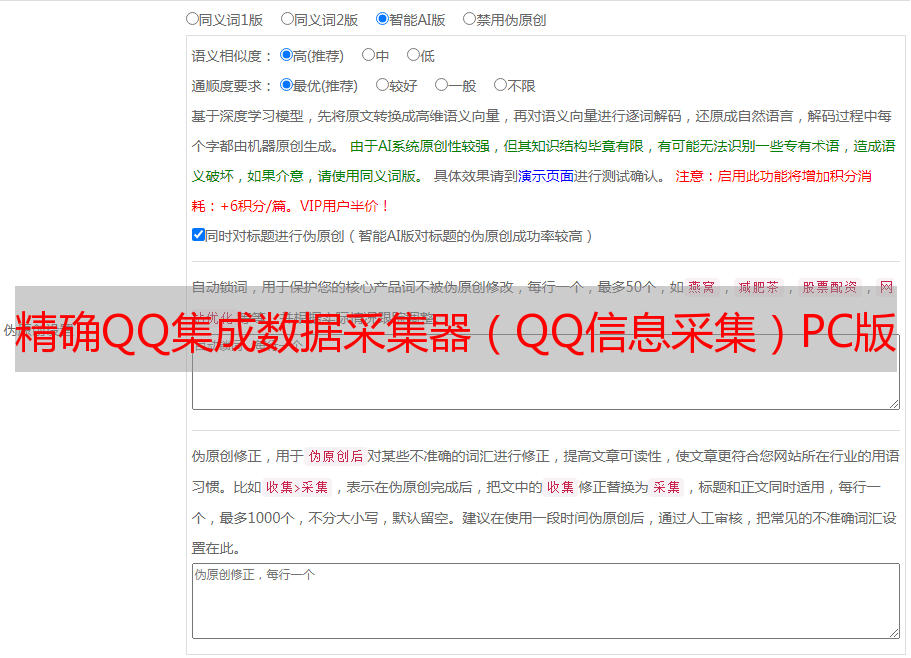Viewport: 911px width, 658px height.
Task: Click the red VIP用户半价 notice text
Action: (344, 206)
